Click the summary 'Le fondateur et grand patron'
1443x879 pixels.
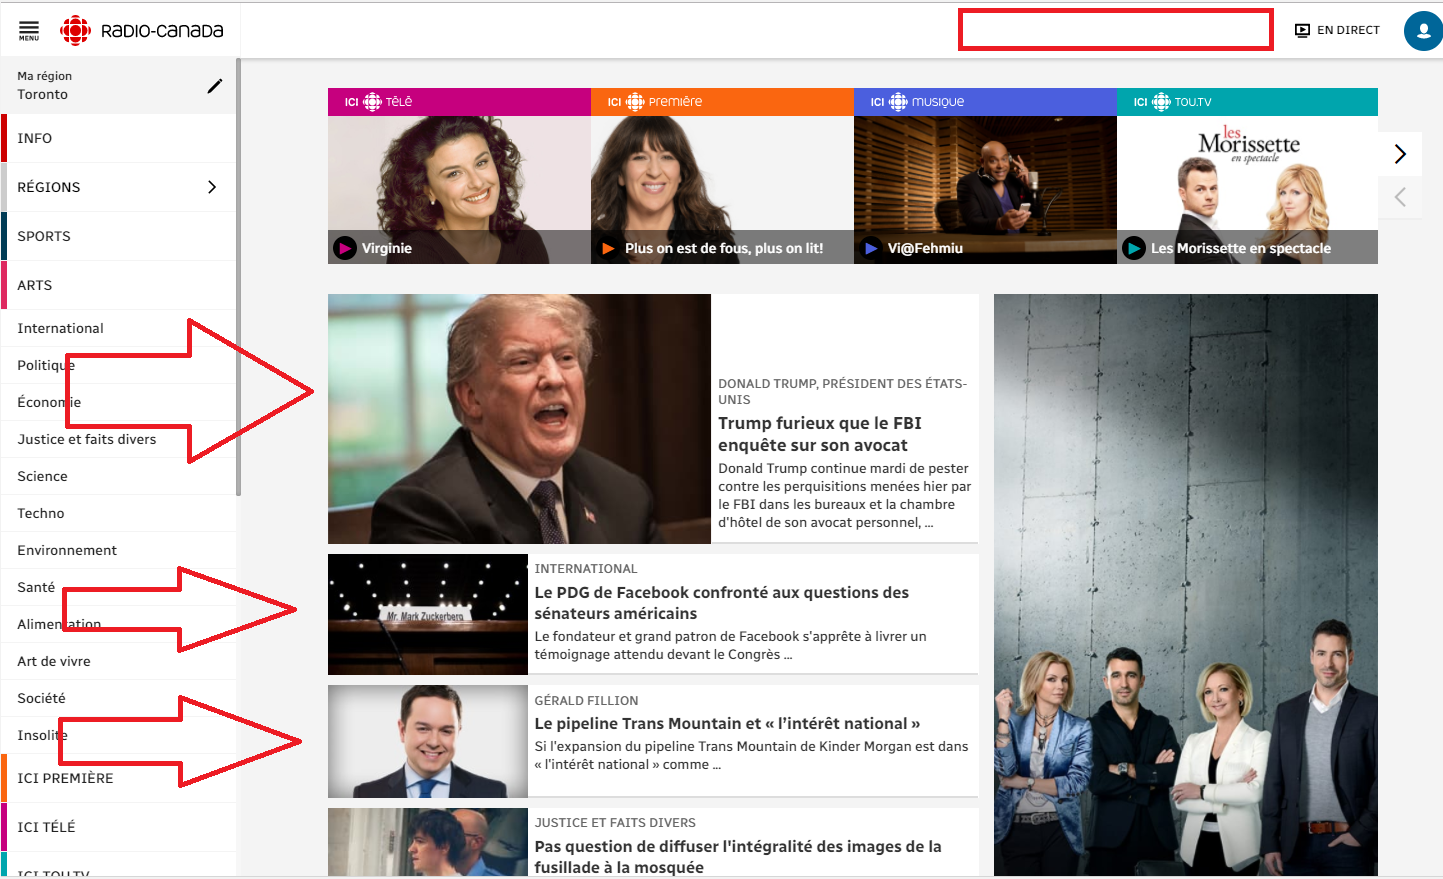coord(731,645)
